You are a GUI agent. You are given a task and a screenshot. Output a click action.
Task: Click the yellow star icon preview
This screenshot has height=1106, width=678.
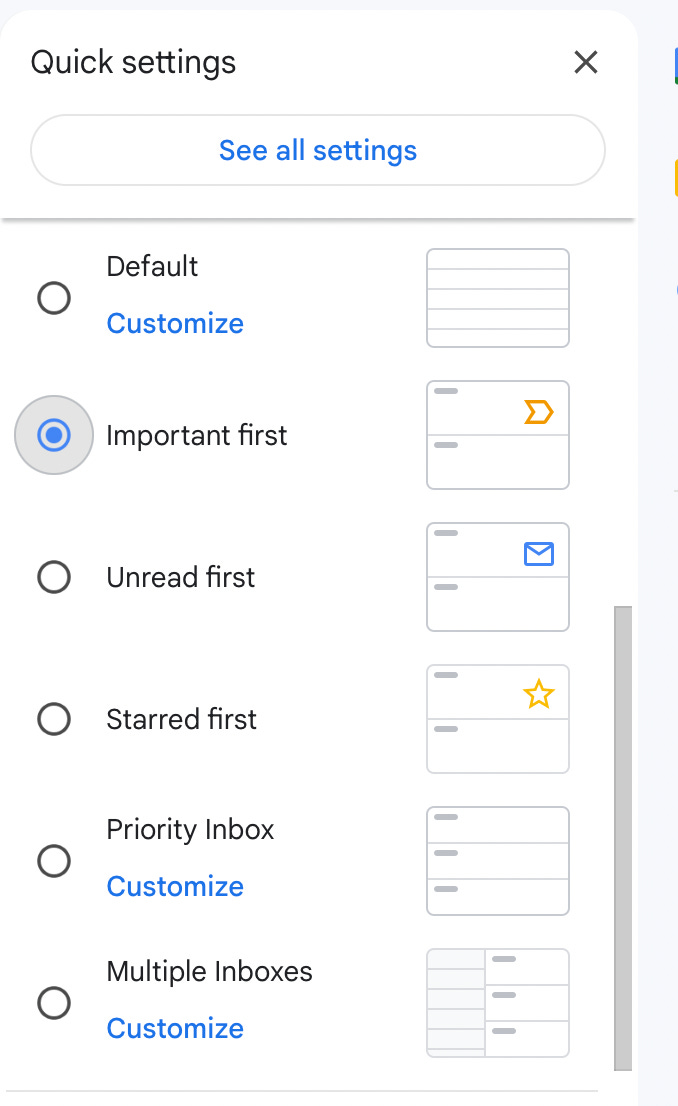click(538, 694)
